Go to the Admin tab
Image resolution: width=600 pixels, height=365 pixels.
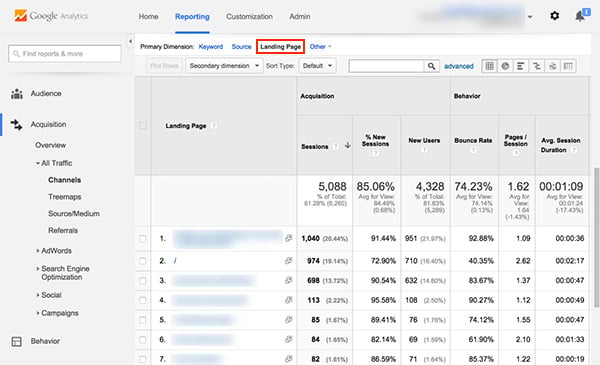(x=300, y=16)
